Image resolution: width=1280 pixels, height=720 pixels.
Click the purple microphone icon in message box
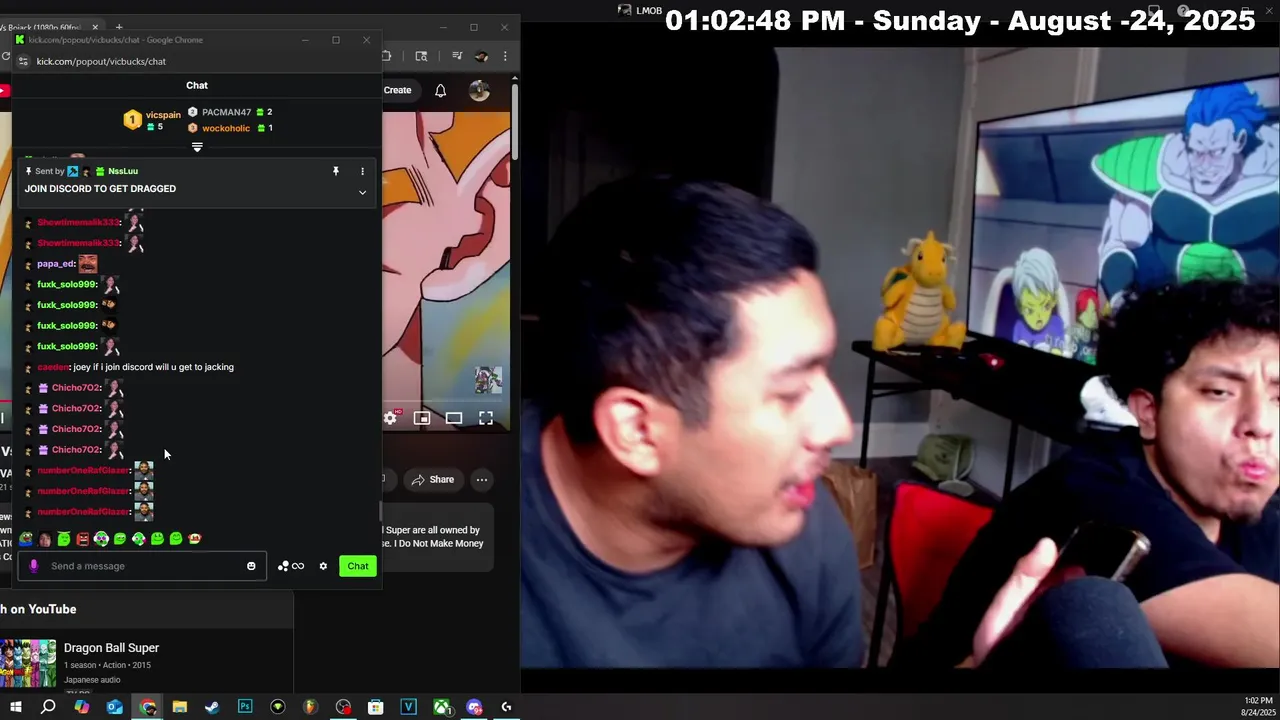[34, 566]
